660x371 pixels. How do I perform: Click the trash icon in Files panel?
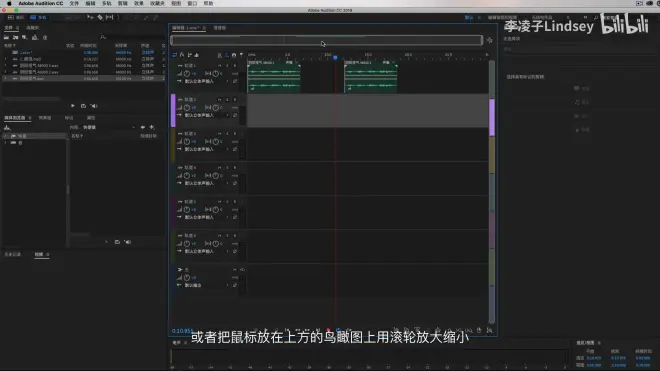[x=45, y=37]
